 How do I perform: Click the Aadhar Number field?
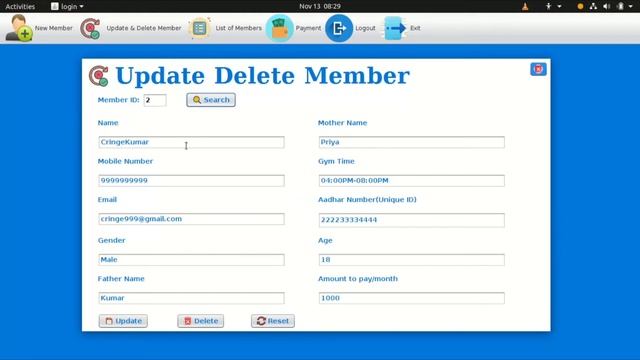[x=411, y=220]
